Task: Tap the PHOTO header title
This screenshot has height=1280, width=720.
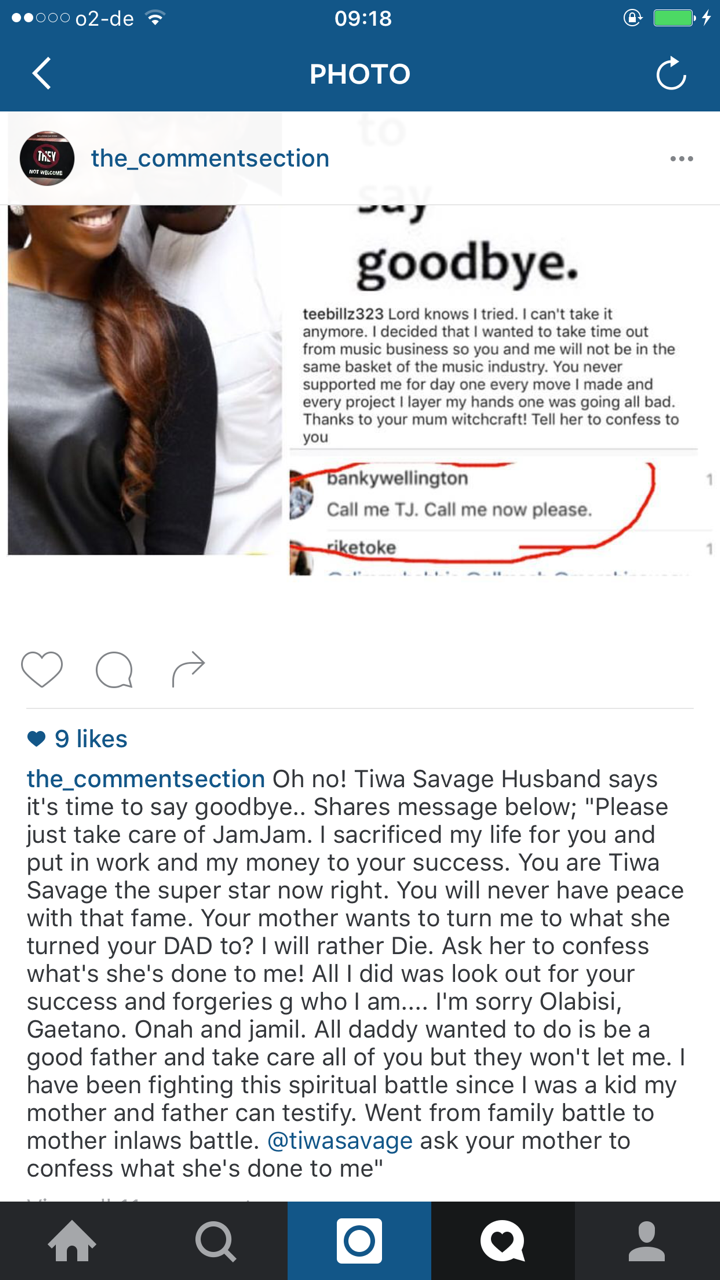Action: [360, 74]
